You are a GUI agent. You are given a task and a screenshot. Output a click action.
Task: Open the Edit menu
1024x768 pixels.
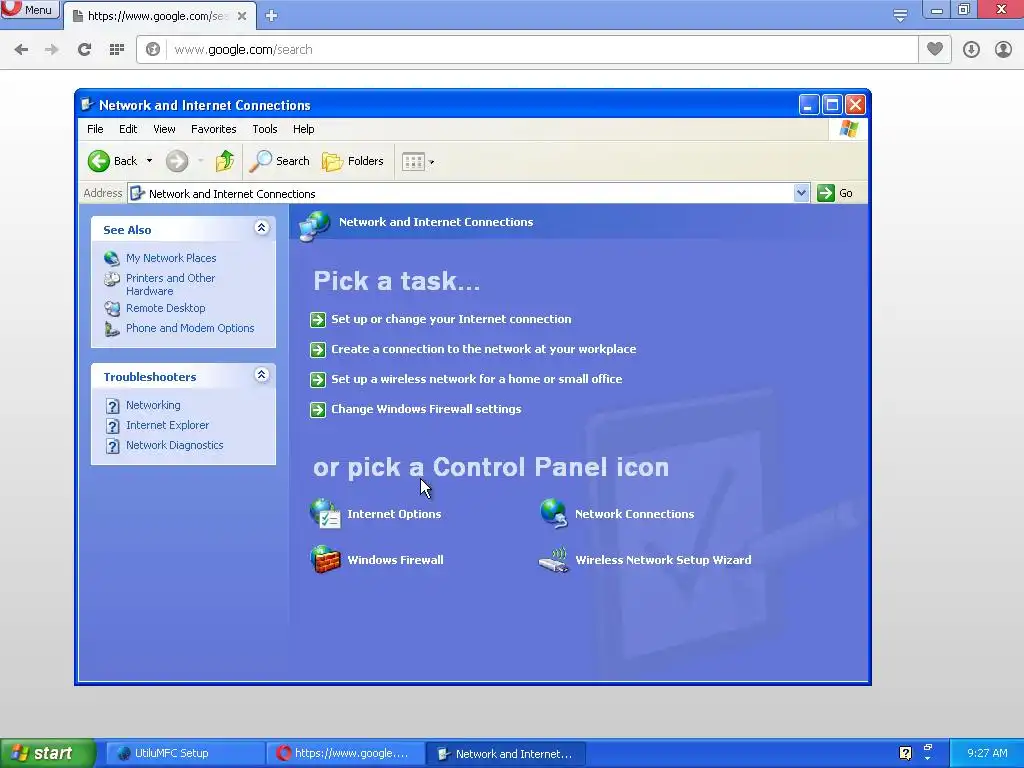pyautogui.click(x=128, y=129)
